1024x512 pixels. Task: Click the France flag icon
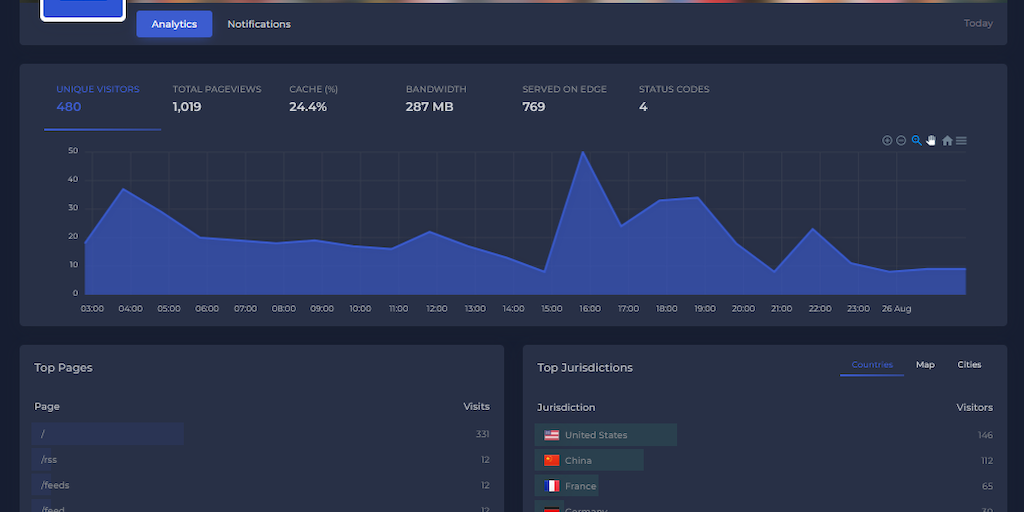(552, 486)
